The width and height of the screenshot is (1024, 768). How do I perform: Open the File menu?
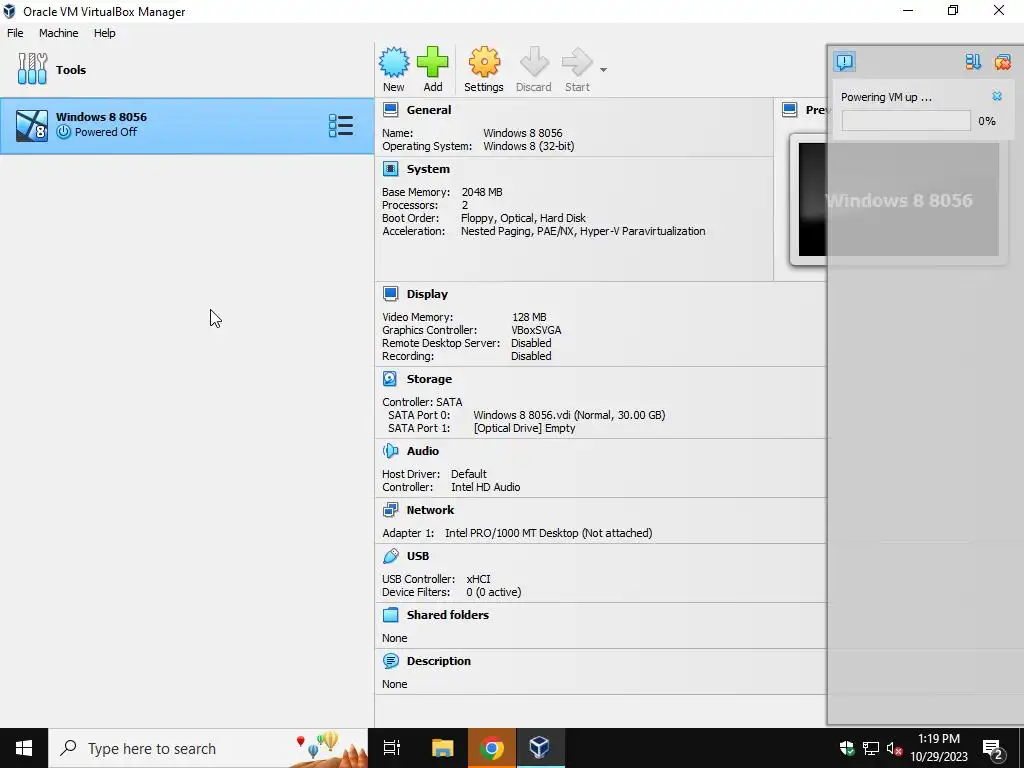15,33
